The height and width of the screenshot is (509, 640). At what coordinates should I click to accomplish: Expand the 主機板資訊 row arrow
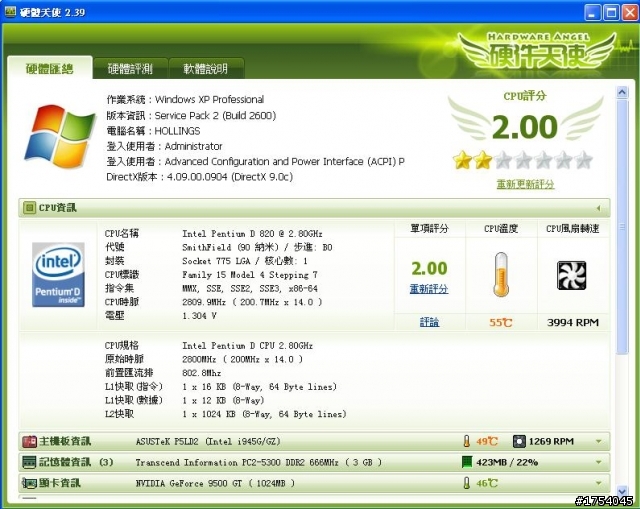pyautogui.click(x=599, y=441)
